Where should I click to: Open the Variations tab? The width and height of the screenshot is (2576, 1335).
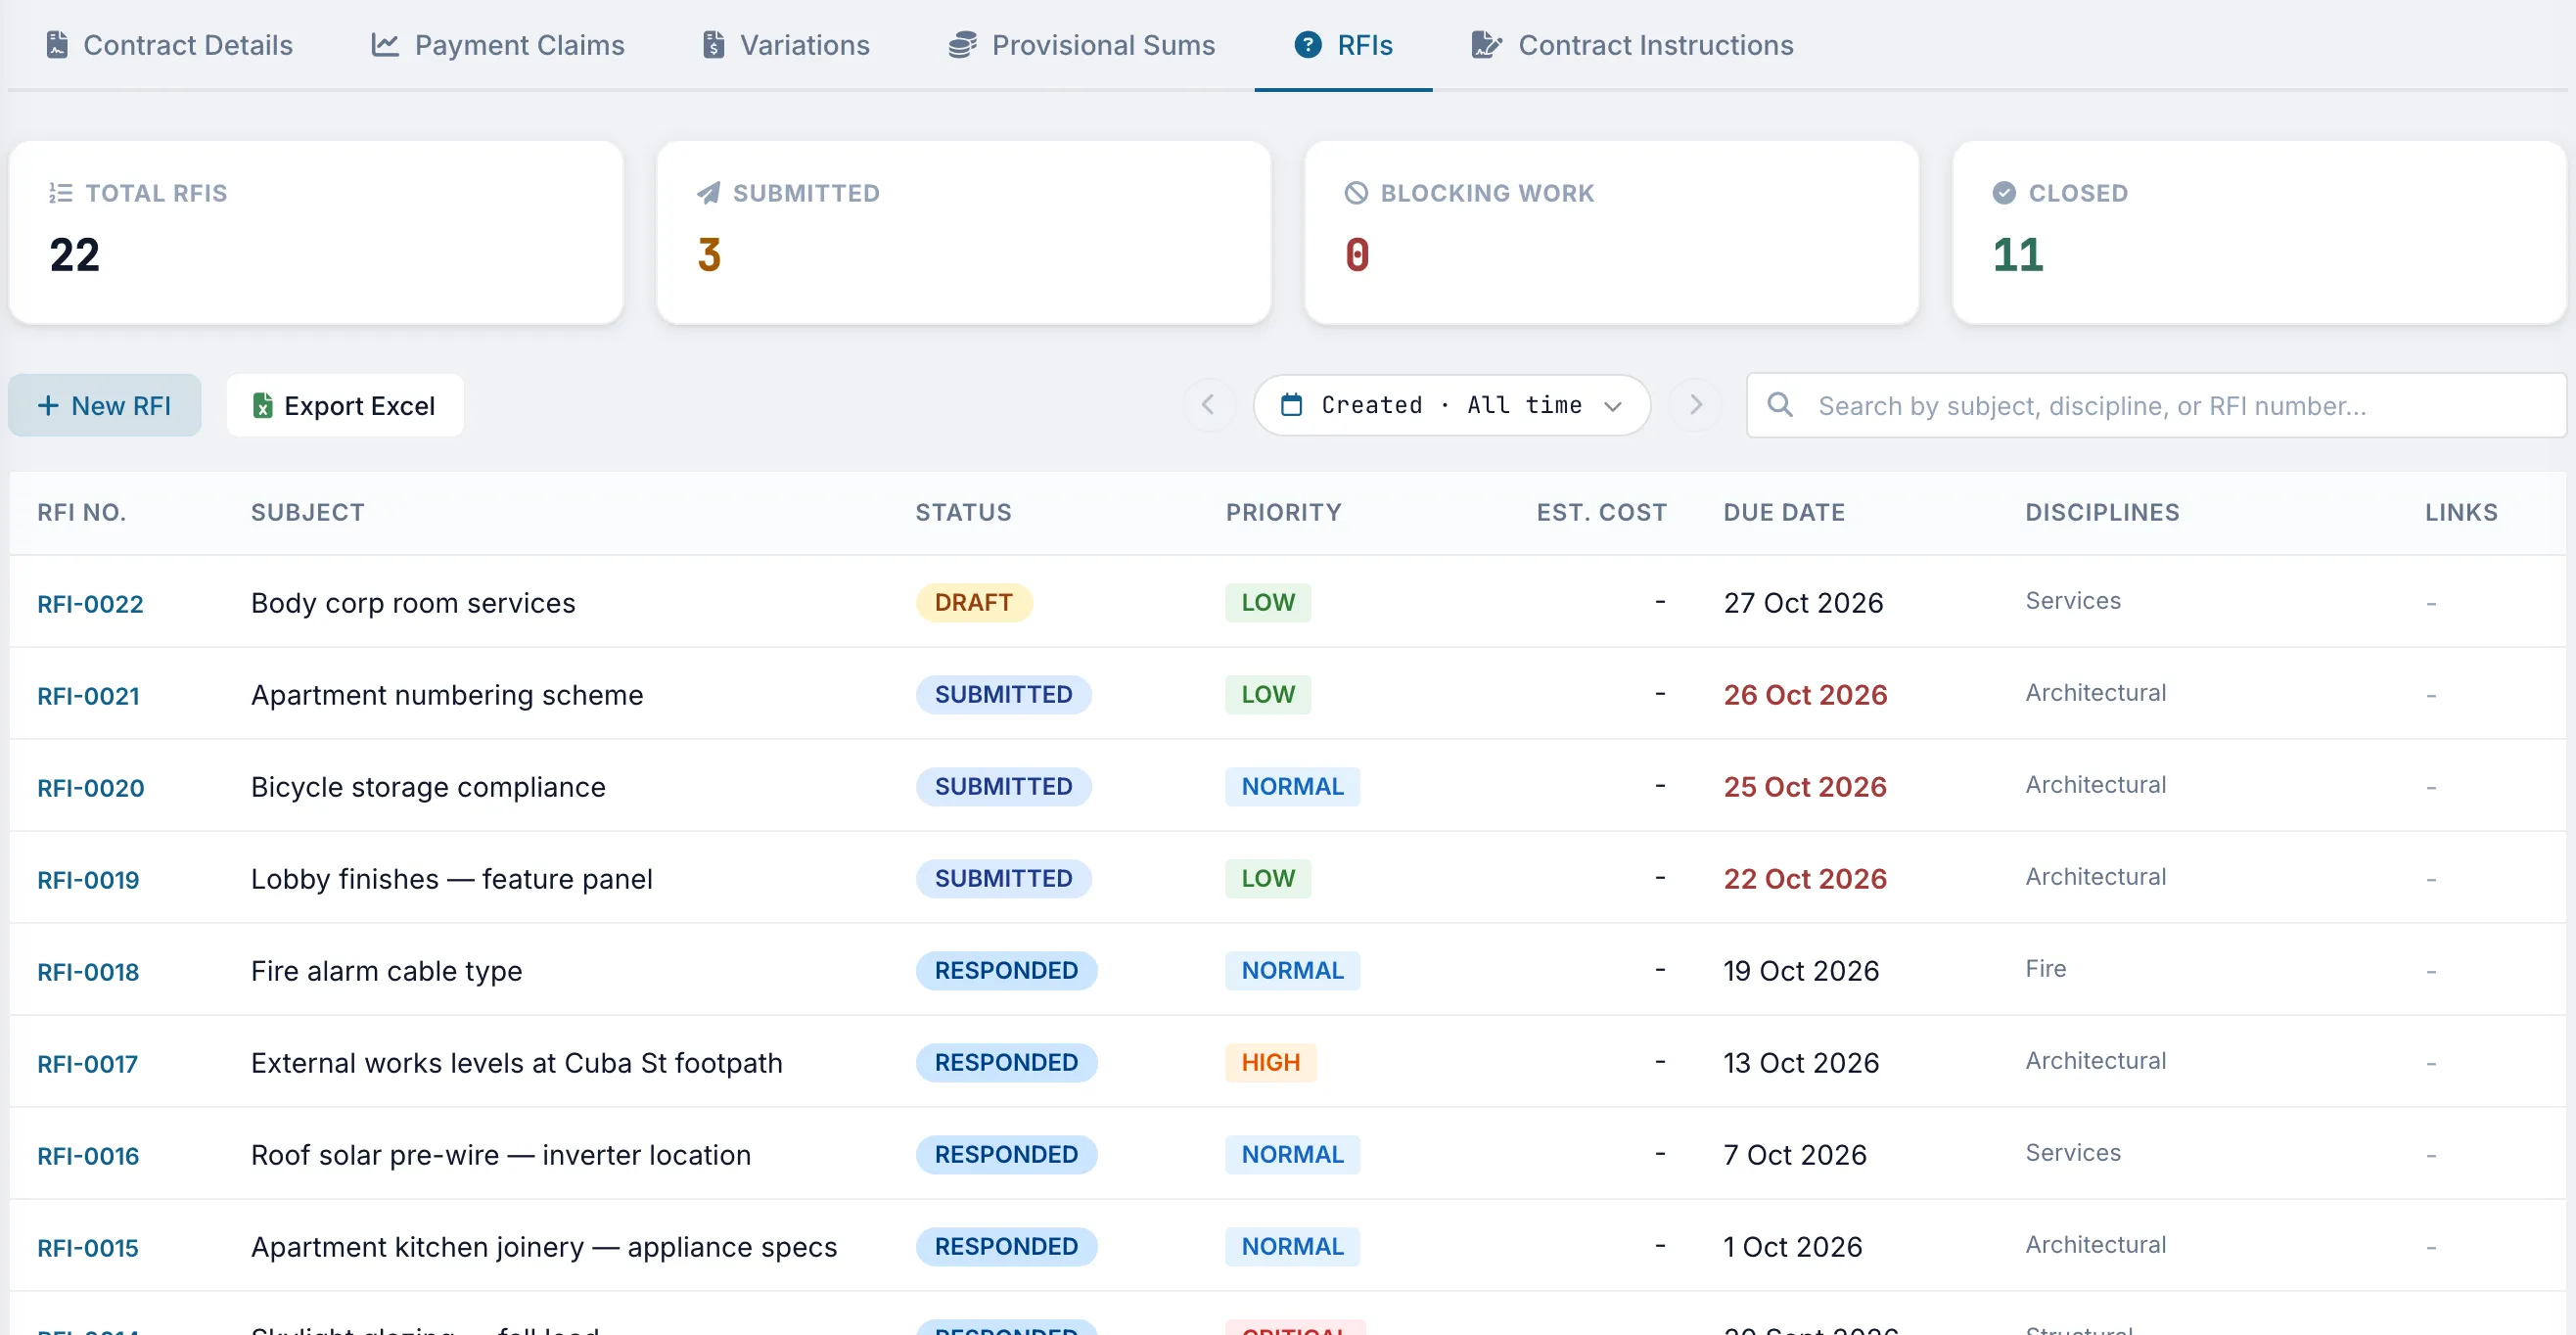[x=785, y=45]
